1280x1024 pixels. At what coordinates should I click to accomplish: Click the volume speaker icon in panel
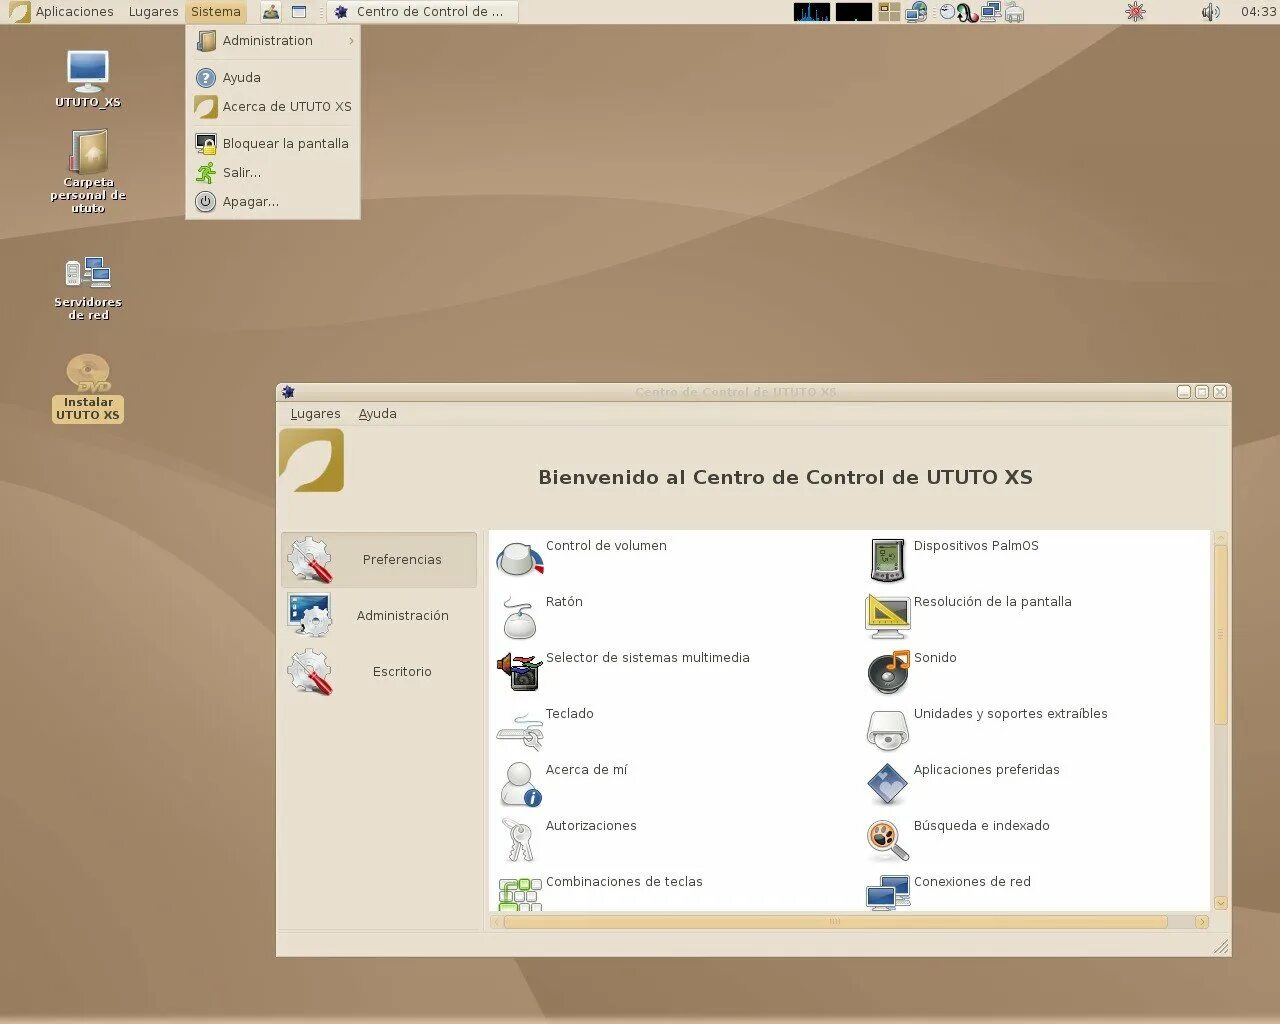[1210, 12]
